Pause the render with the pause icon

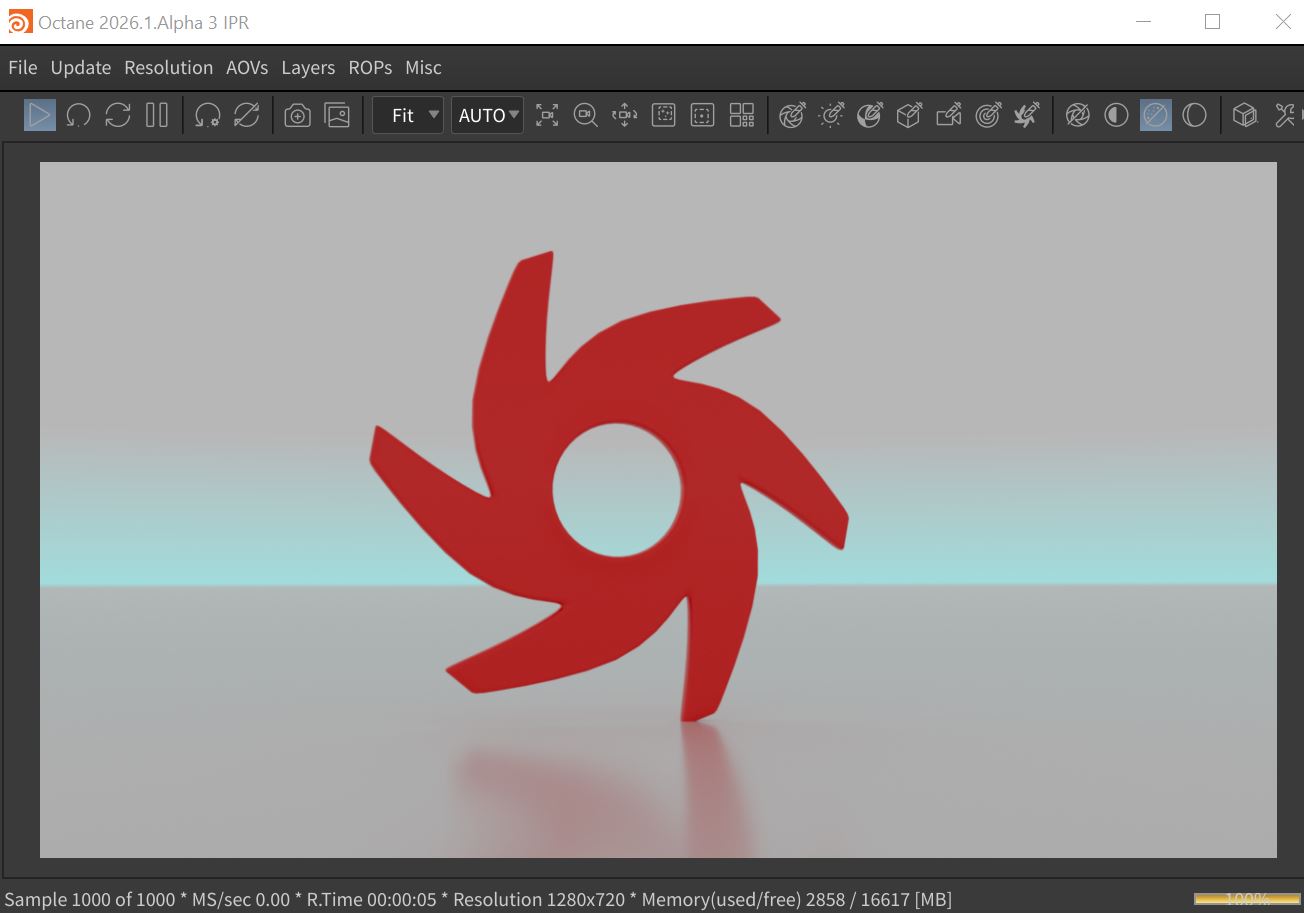tap(157, 115)
